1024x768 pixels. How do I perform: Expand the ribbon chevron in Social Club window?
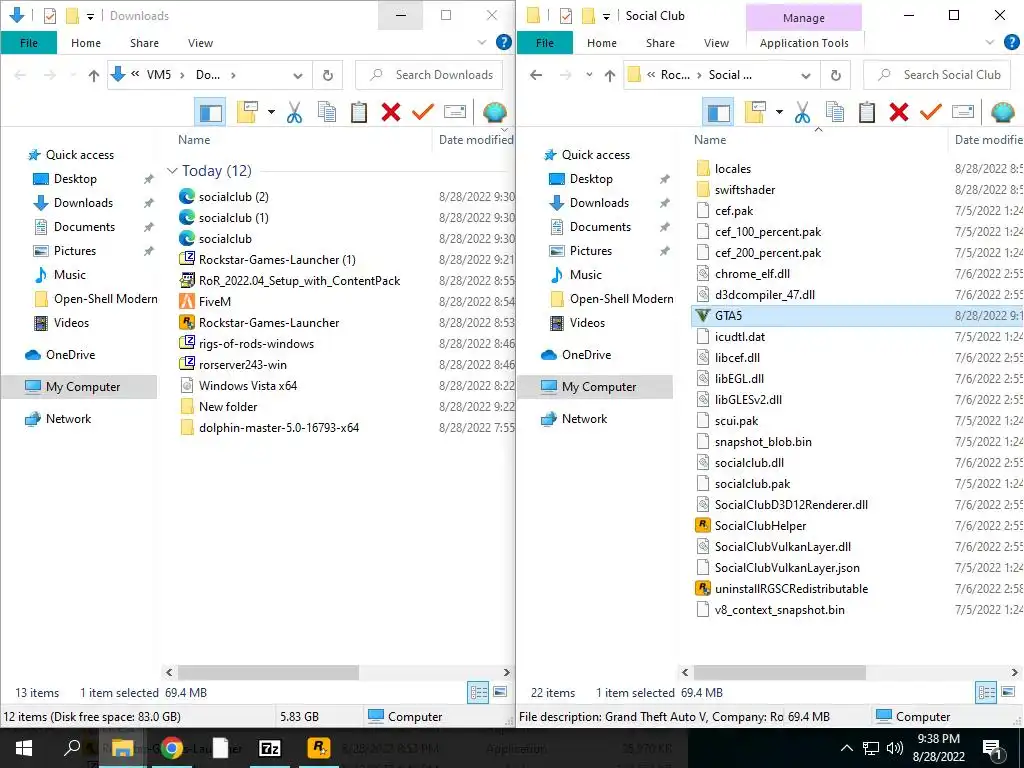(990, 42)
